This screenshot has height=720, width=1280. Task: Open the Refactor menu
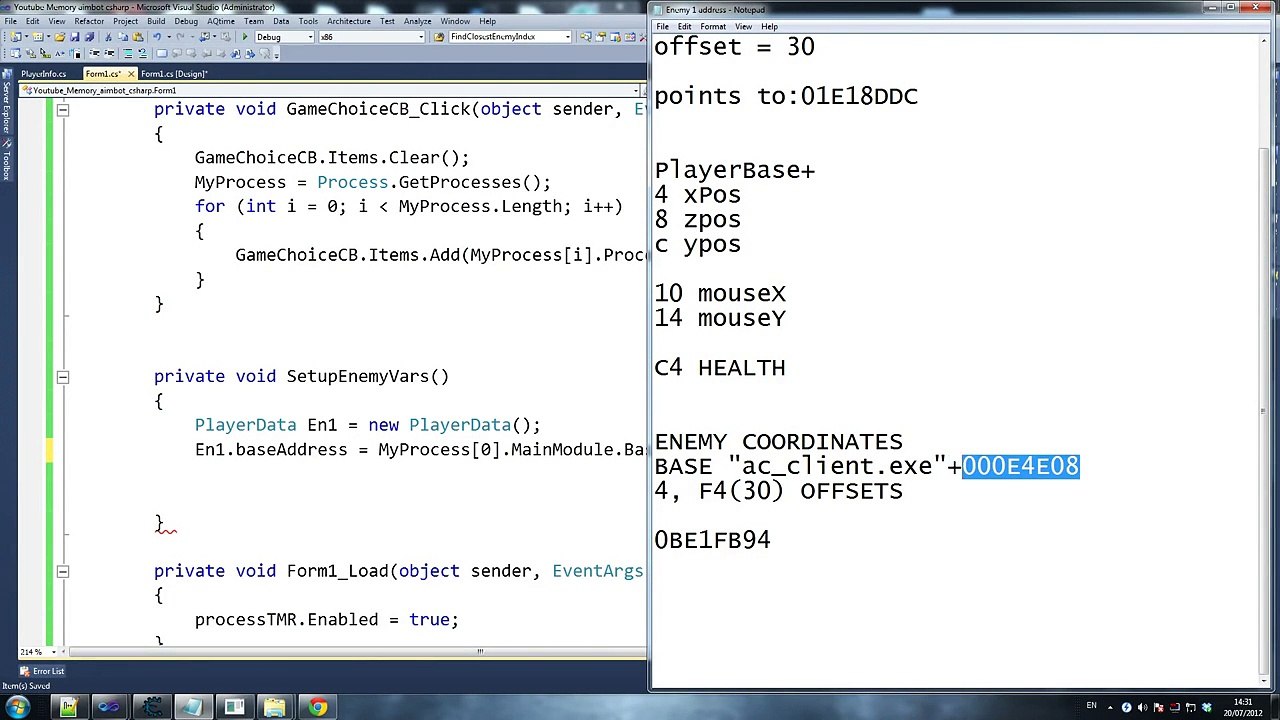click(x=89, y=21)
